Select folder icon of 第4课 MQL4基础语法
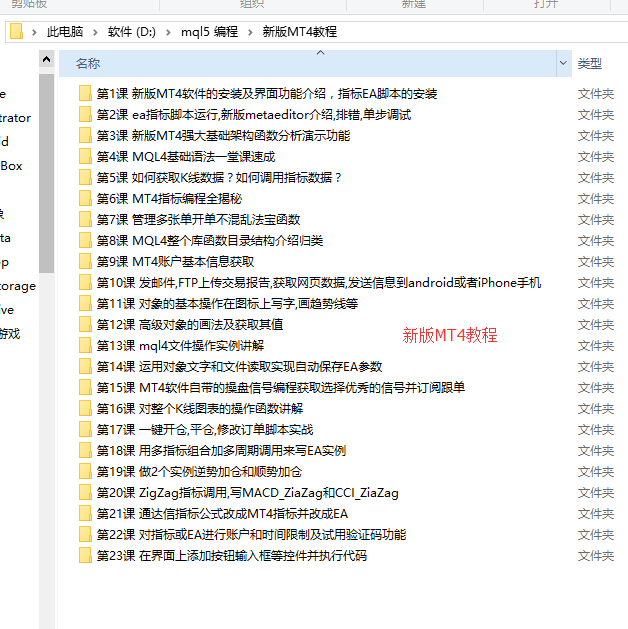This screenshot has height=629, width=628. pyautogui.click(x=85, y=156)
